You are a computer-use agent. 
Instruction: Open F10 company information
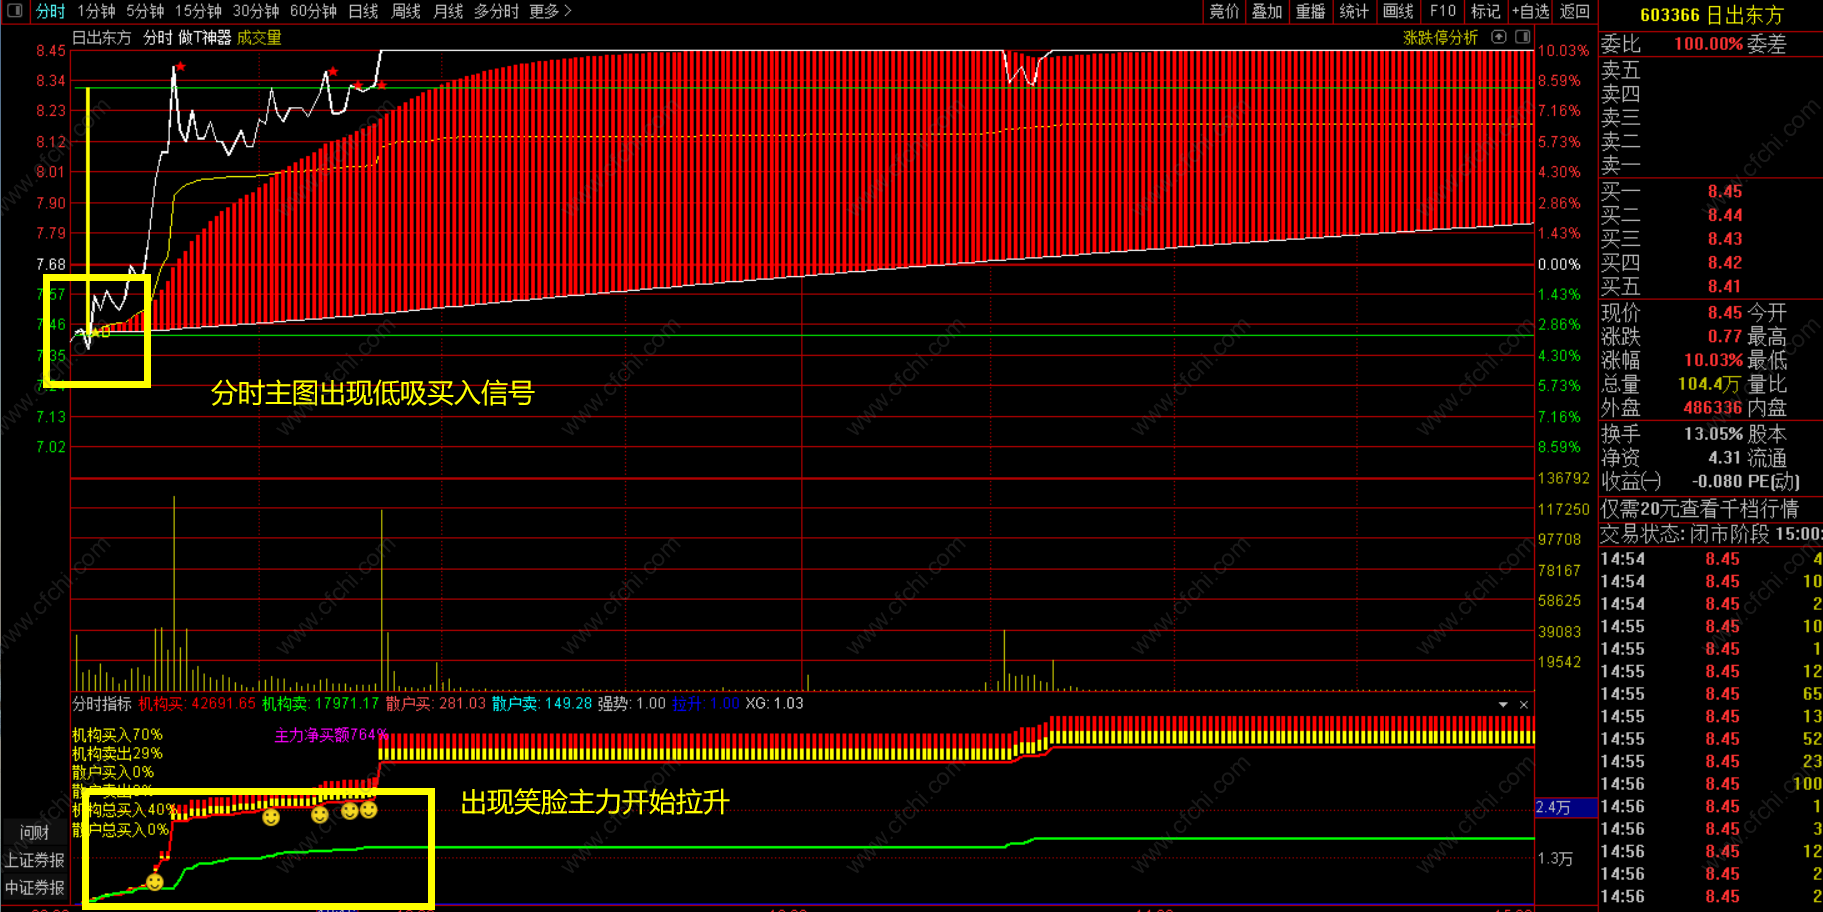click(x=1442, y=11)
